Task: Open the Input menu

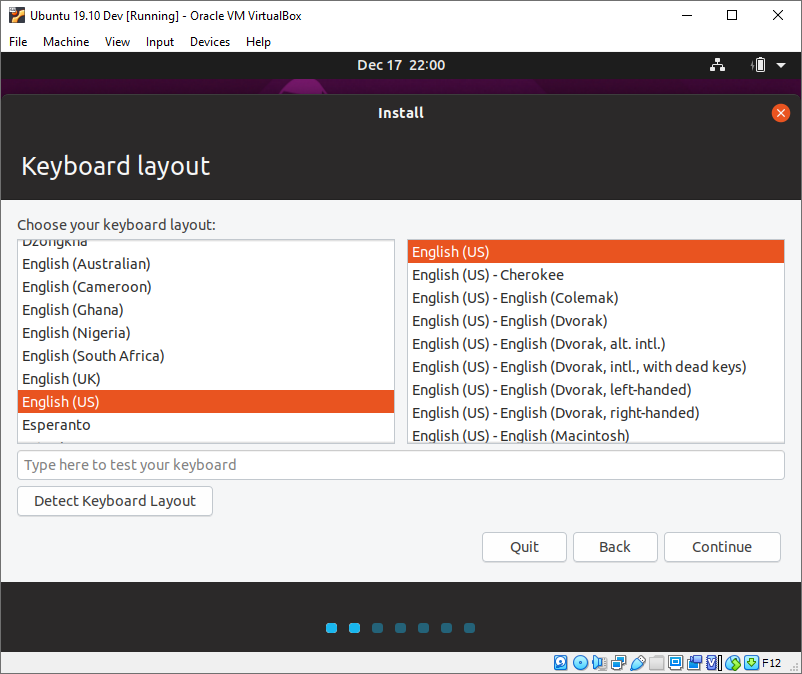Action: 160,42
